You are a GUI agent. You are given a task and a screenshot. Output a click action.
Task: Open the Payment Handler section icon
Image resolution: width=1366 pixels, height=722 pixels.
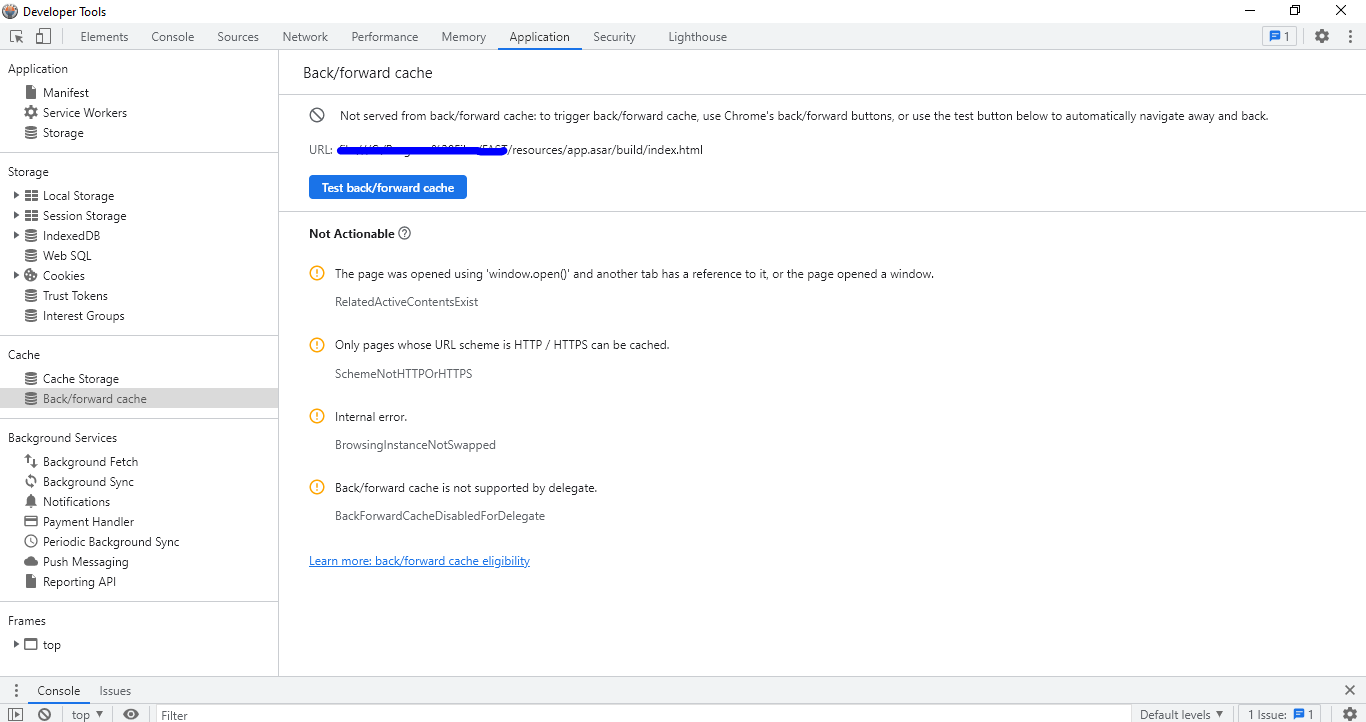coord(31,521)
